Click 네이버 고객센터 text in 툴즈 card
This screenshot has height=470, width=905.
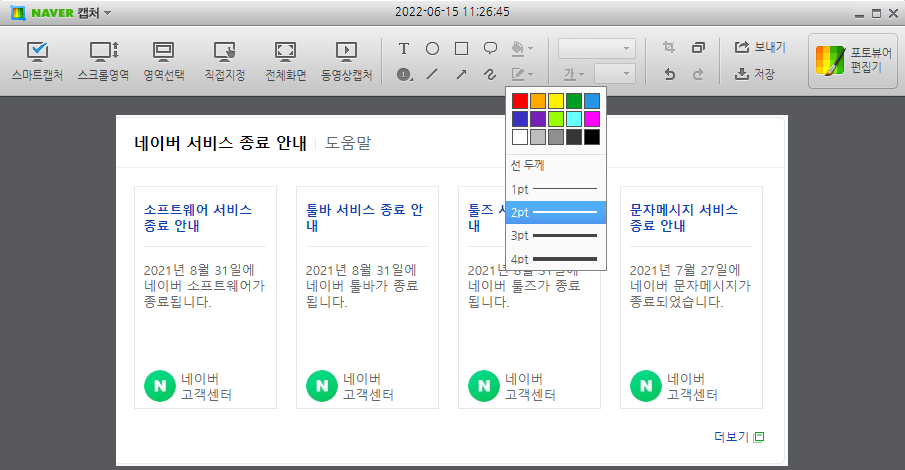click(x=530, y=386)
